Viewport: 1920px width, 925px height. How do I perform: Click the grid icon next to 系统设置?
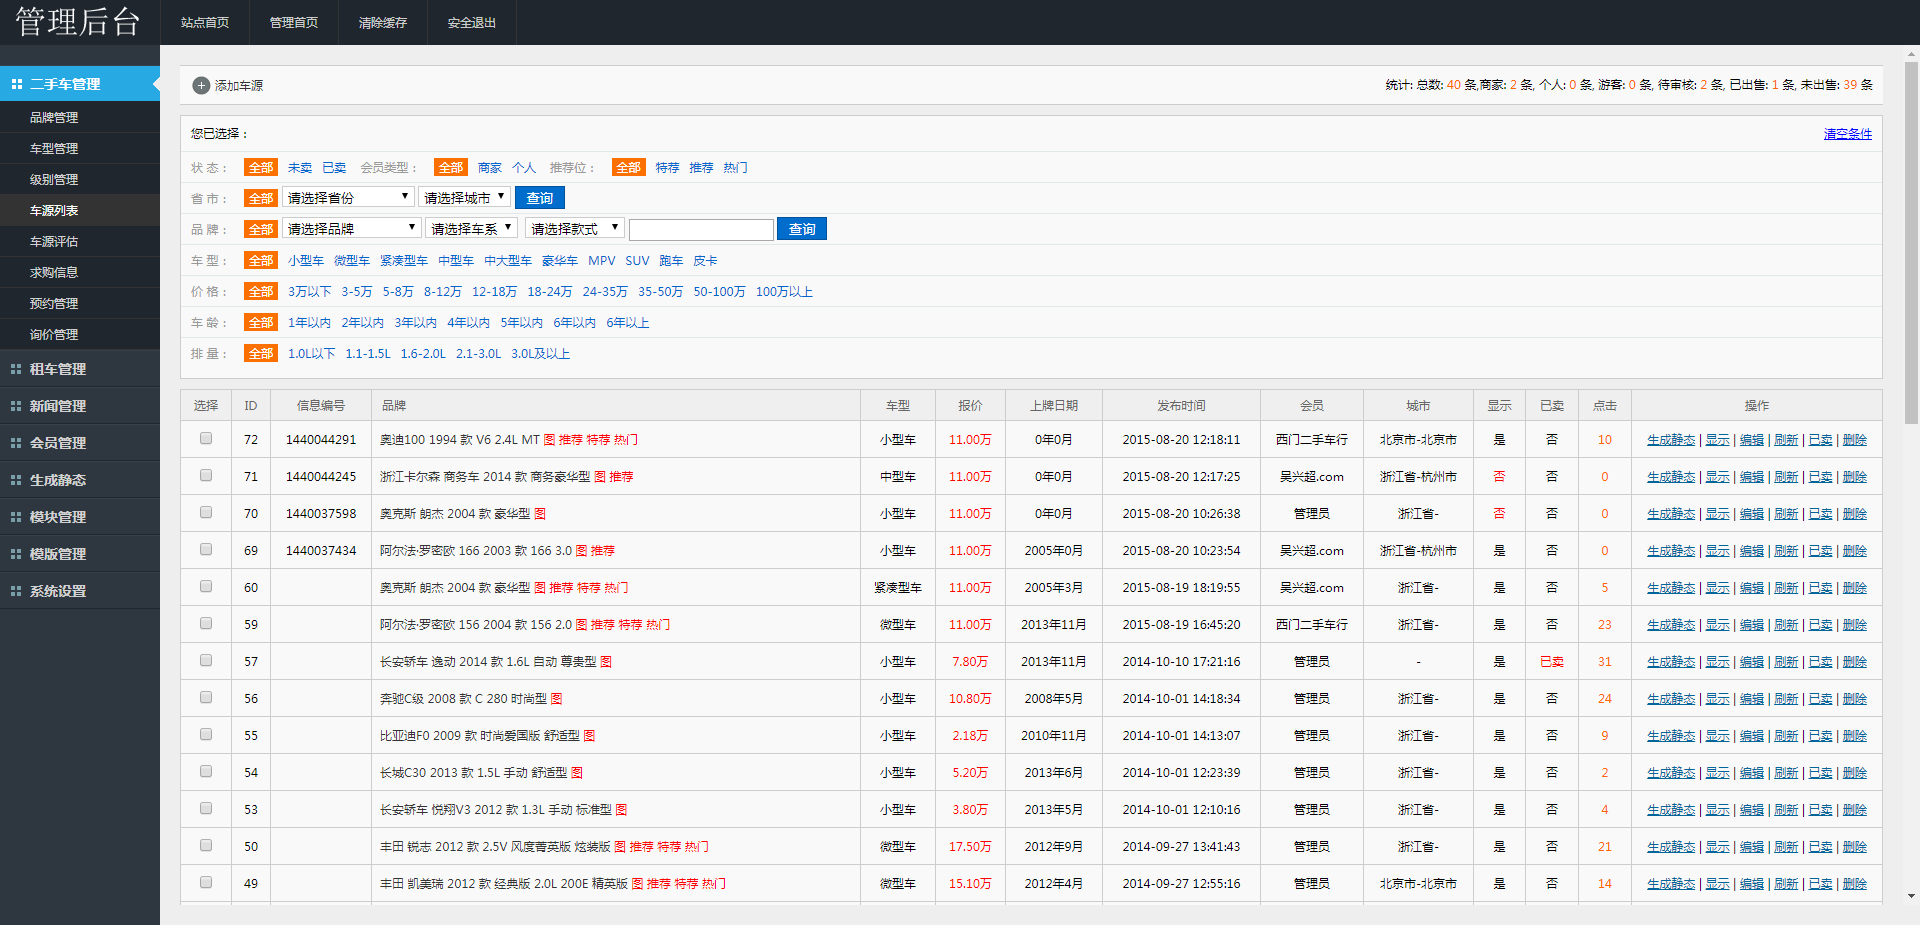16,591
